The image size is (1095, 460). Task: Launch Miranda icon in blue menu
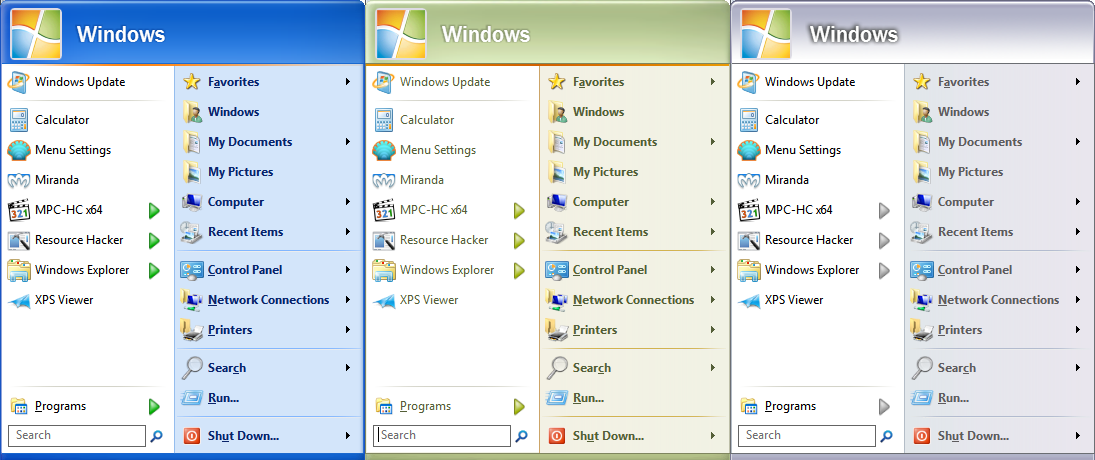click(x=19, y=180)
